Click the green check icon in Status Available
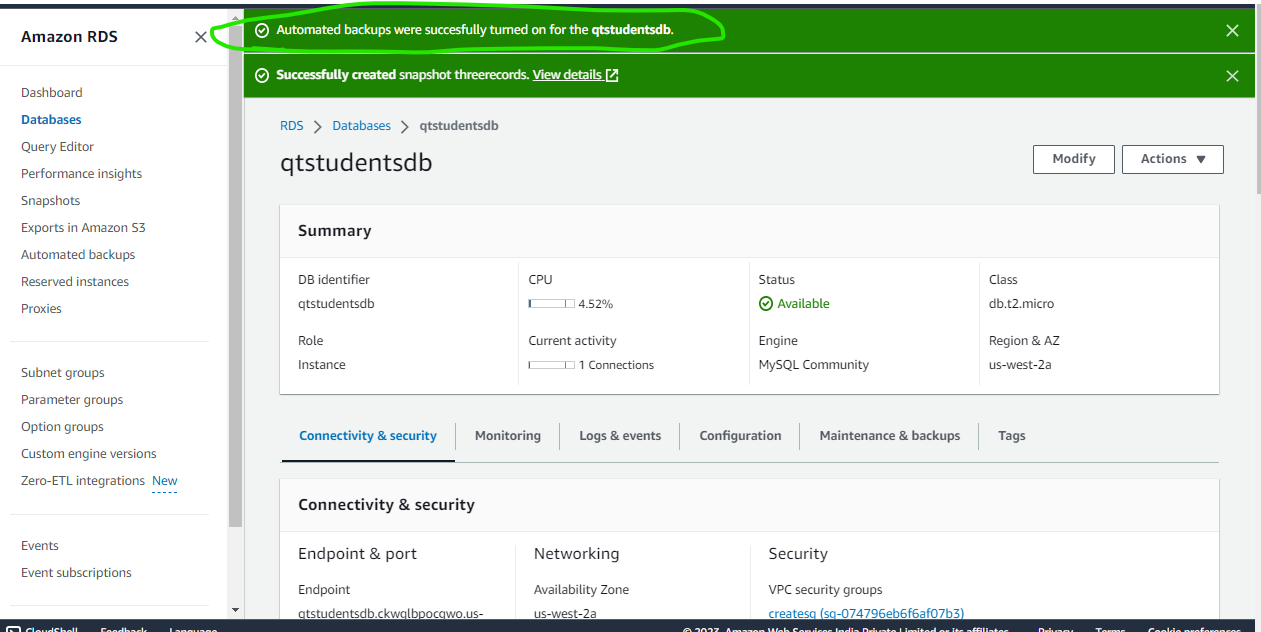 pos(766,304)
